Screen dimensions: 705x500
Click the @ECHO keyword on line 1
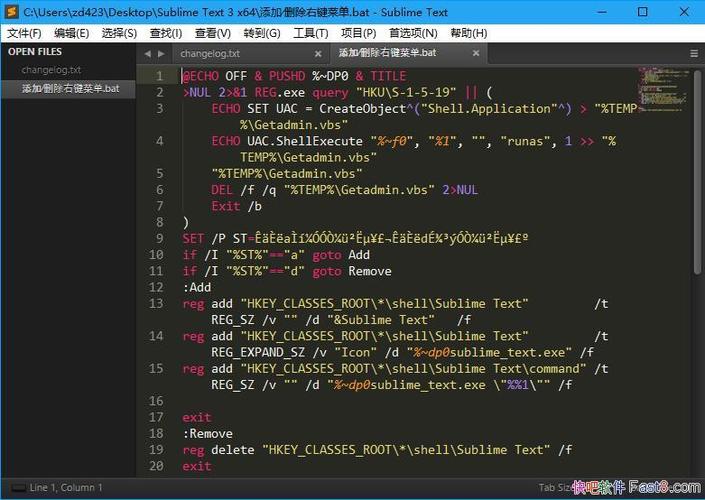click(201, 76)
